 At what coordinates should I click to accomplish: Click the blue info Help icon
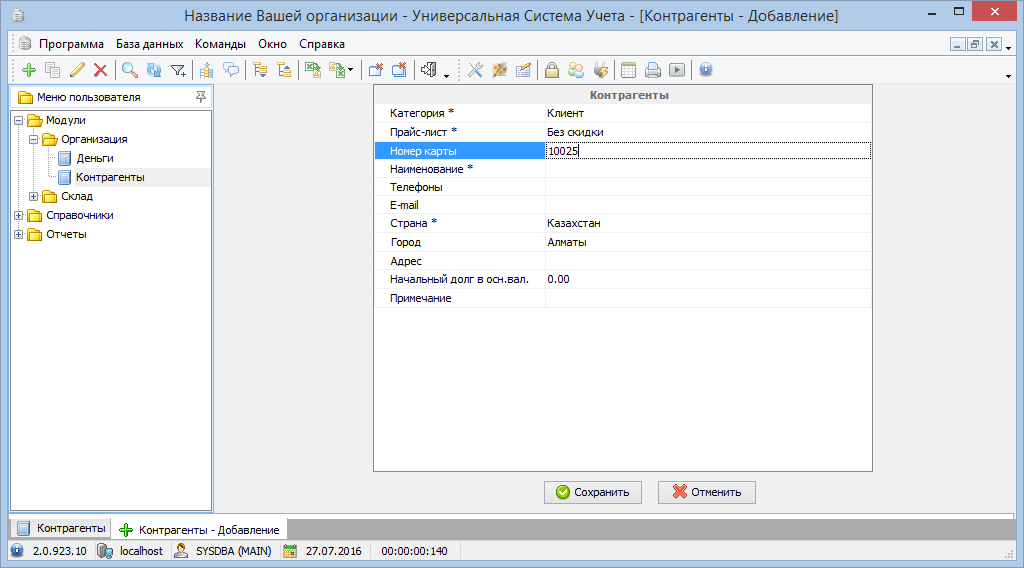[x=705, y=70]
